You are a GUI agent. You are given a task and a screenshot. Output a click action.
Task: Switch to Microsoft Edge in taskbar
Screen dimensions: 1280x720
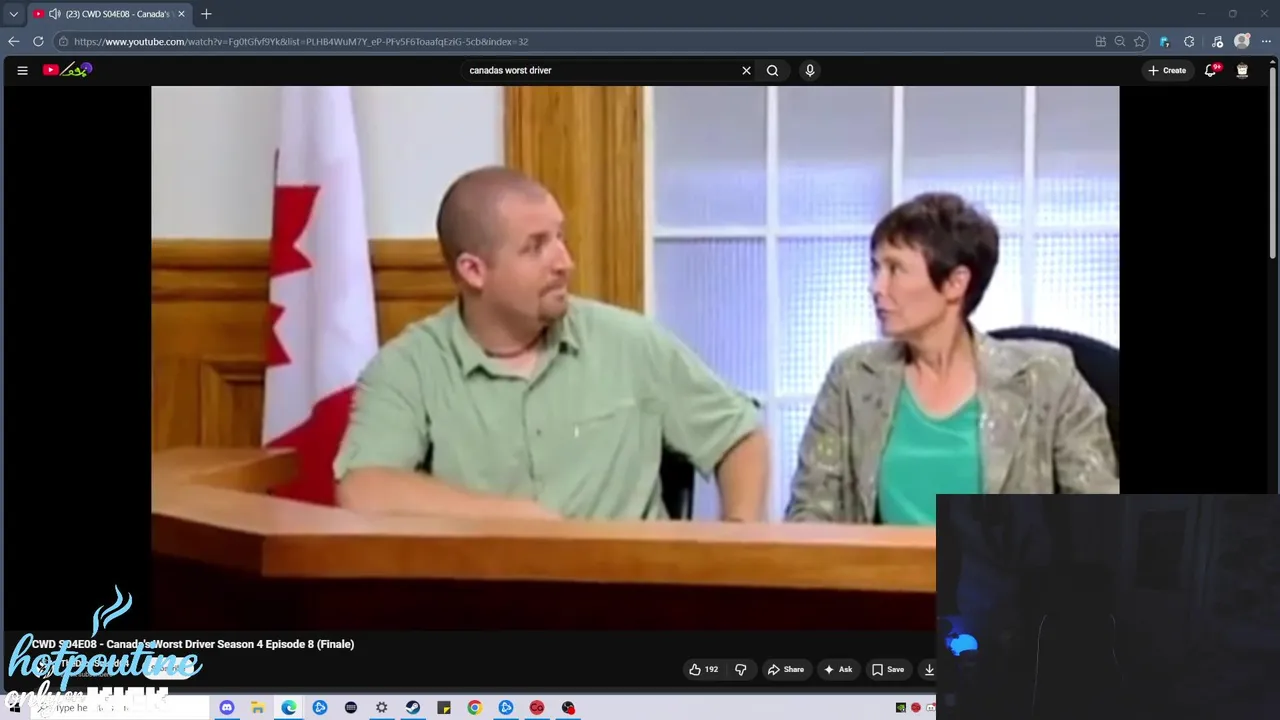[289, 708]
